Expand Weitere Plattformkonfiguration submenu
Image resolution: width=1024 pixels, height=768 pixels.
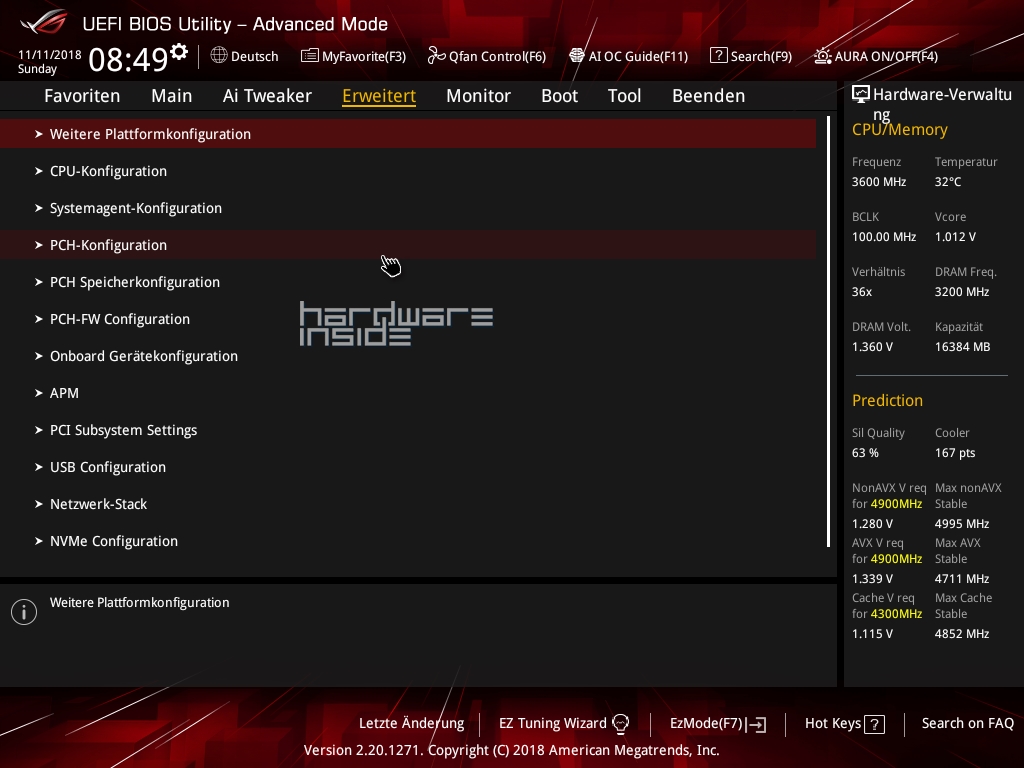tap(150, 134)
